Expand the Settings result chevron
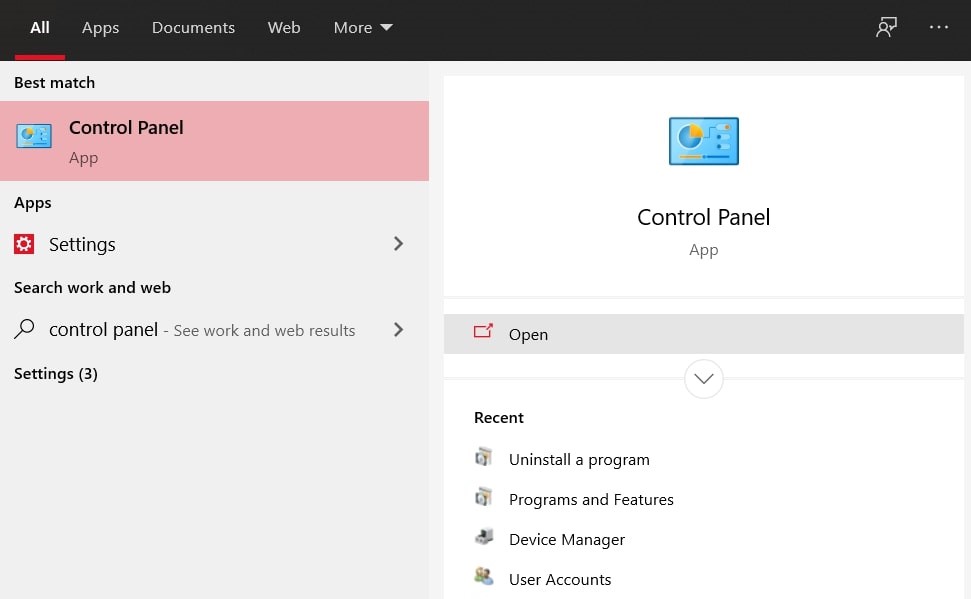Viewport: 971px width, 599px height. pyautogui.click(x=398, y=243)
